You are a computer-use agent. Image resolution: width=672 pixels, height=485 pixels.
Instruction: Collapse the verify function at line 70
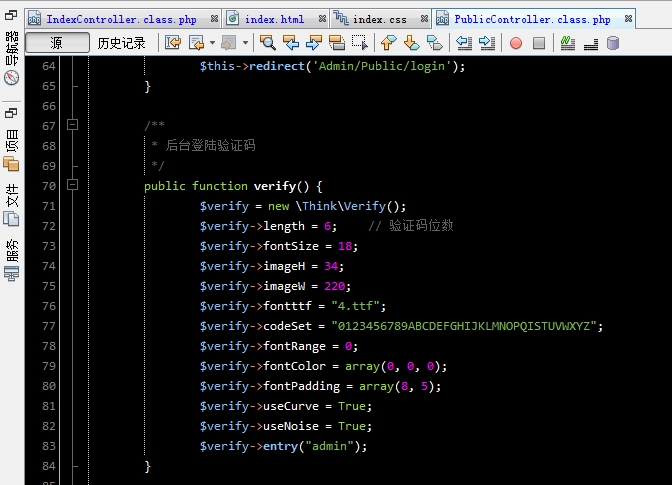click(72, 185)
